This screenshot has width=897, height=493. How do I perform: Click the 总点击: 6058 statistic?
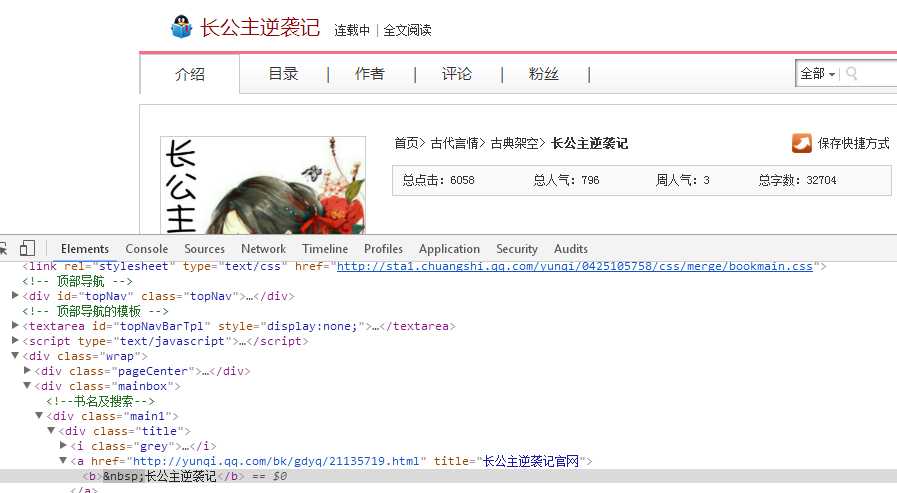pos(438,180)
